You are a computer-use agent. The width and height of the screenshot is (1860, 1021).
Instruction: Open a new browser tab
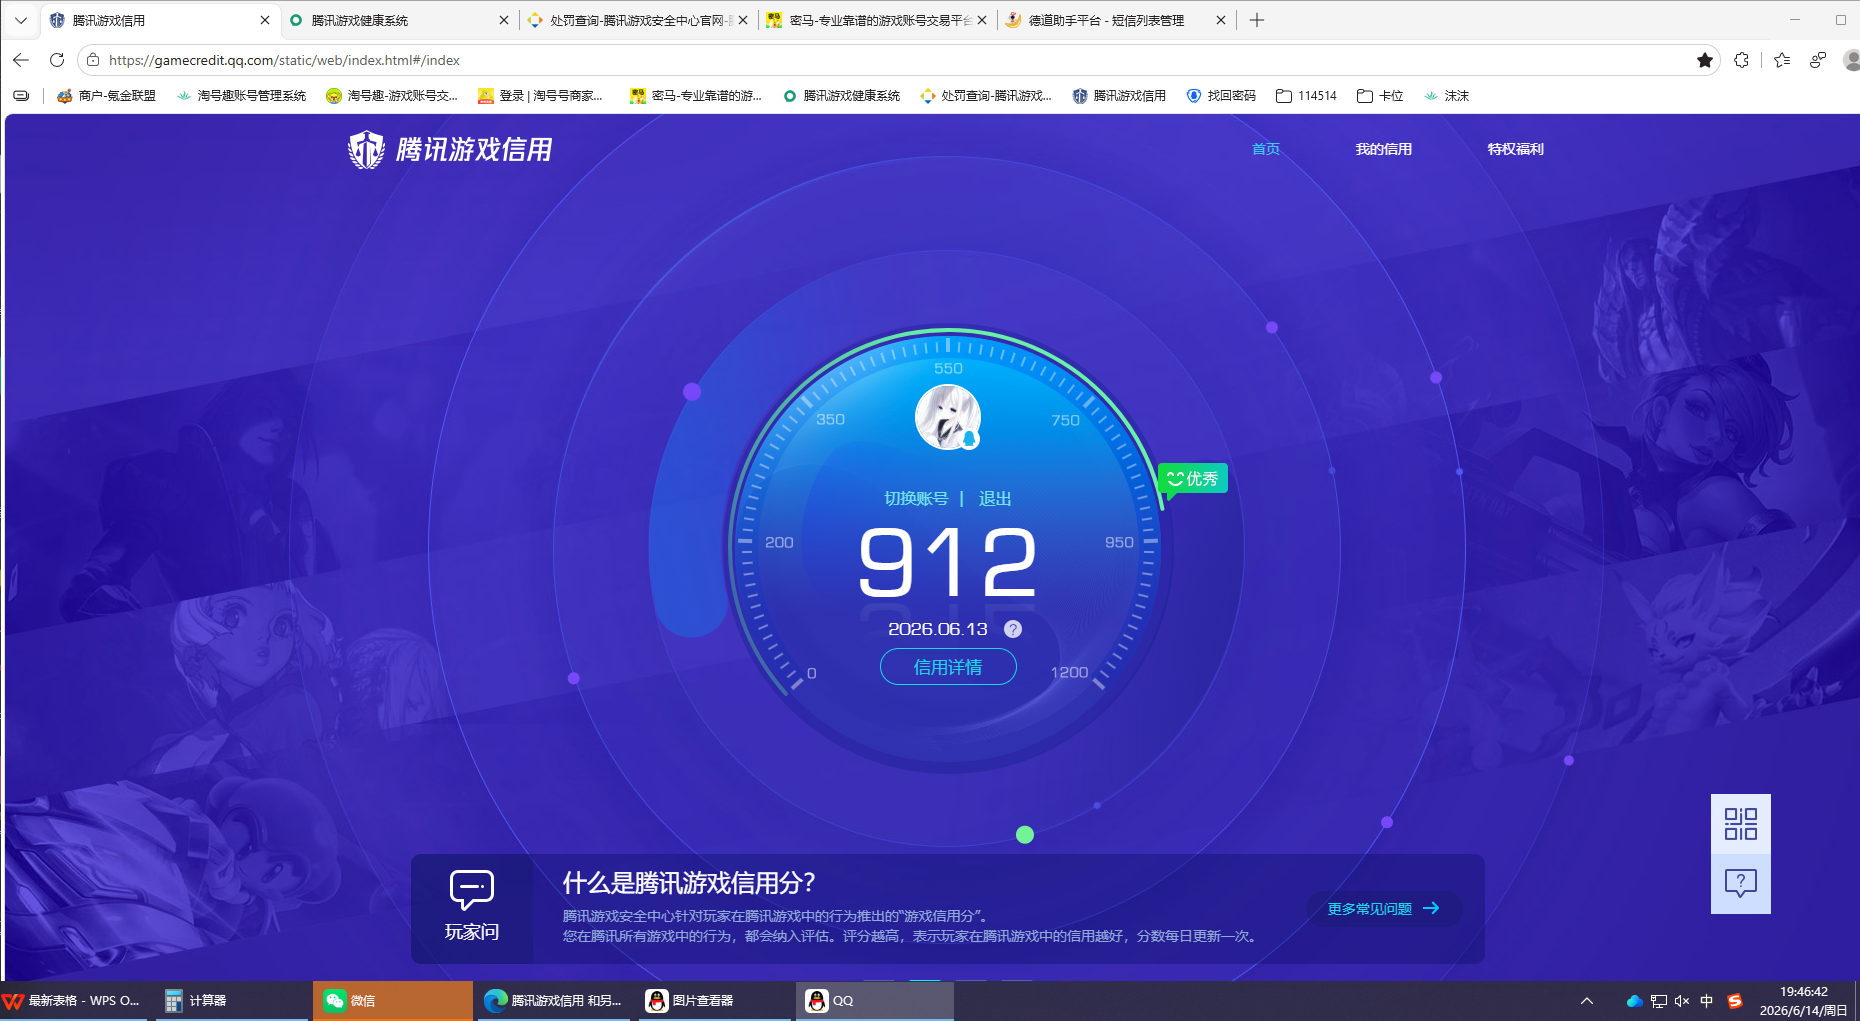tap(1257, 20)
